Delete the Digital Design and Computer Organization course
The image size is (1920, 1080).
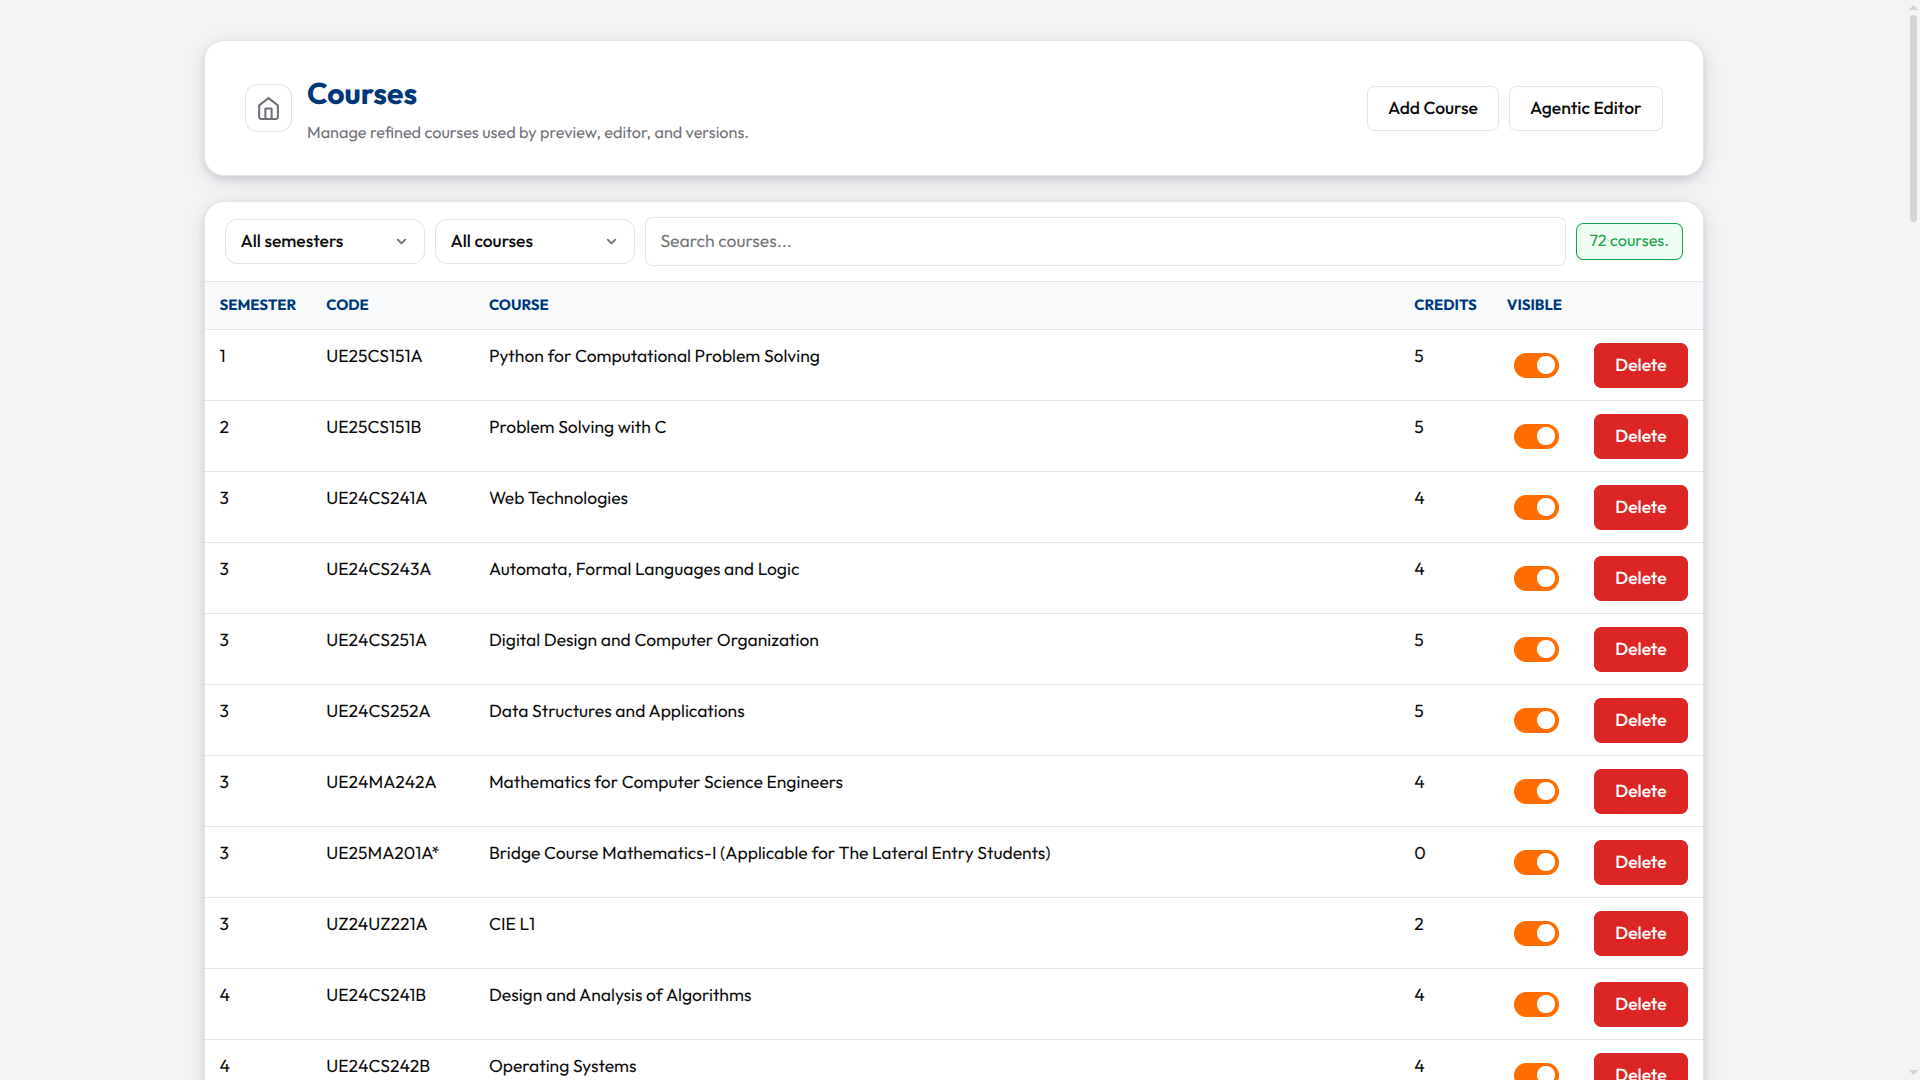[1640, 649]
